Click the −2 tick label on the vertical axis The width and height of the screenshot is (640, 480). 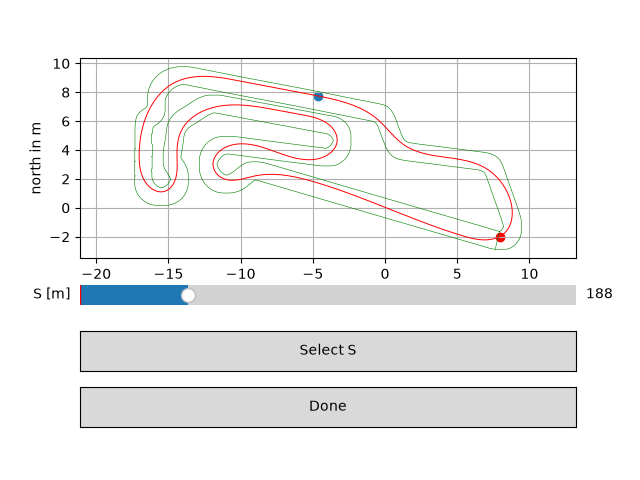point(60,237)
